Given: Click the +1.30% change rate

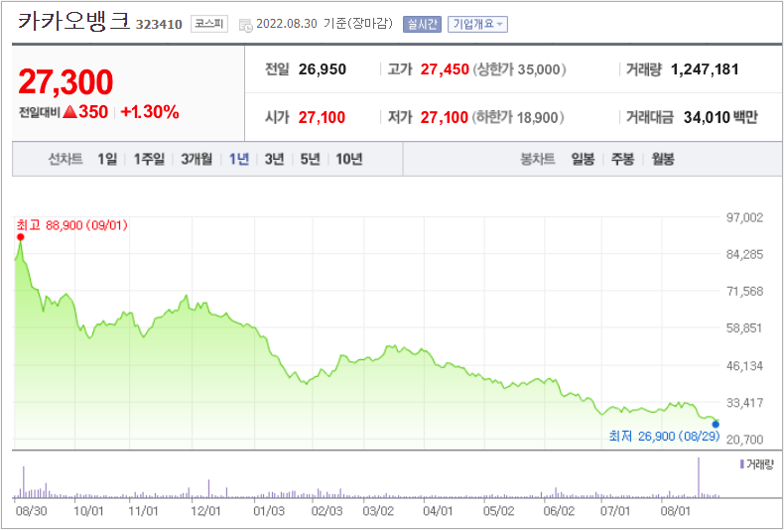Looking at the screenshot, I should tap(150, 112).
